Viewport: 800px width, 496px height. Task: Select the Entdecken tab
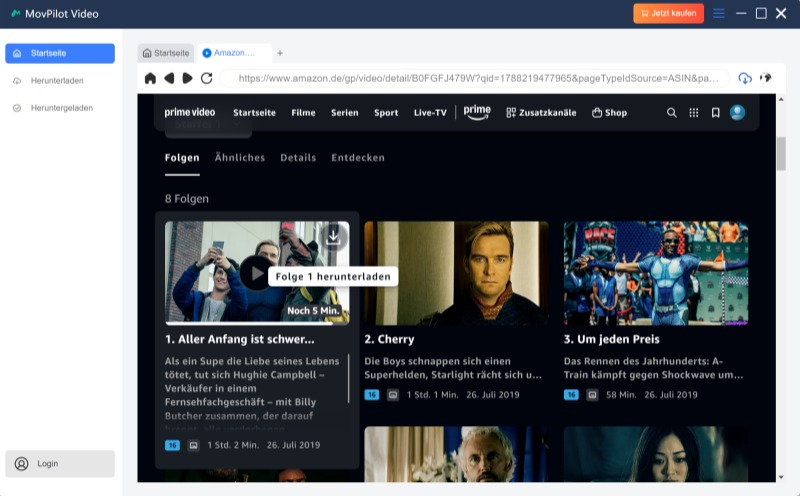coord(358,158)
